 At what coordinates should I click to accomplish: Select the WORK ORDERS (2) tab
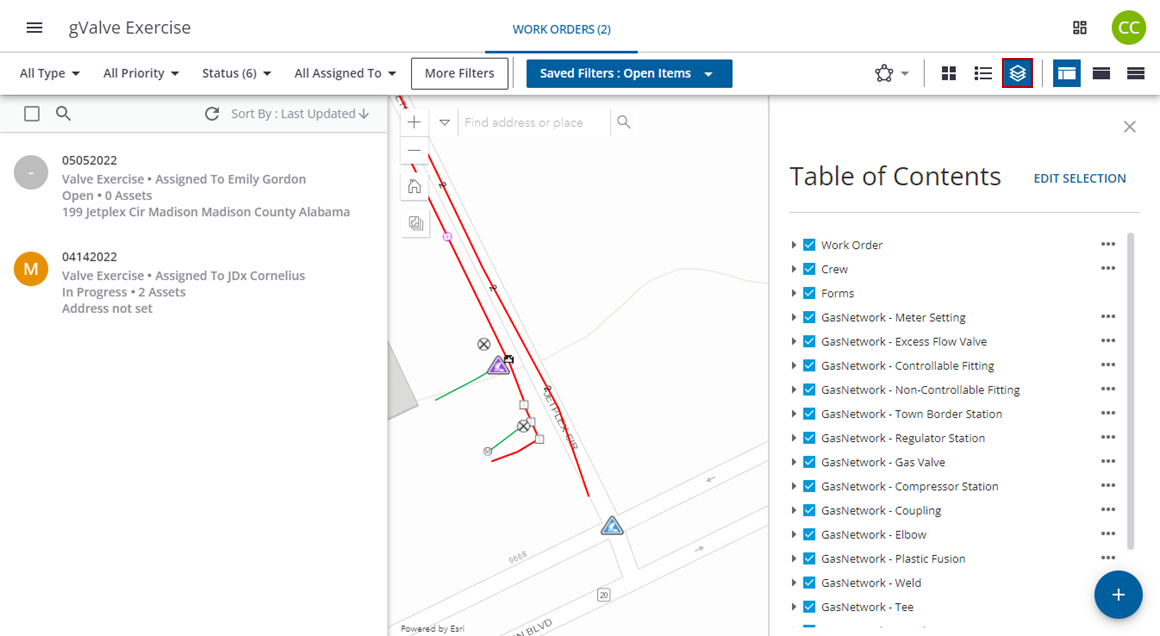click(562, 30)
